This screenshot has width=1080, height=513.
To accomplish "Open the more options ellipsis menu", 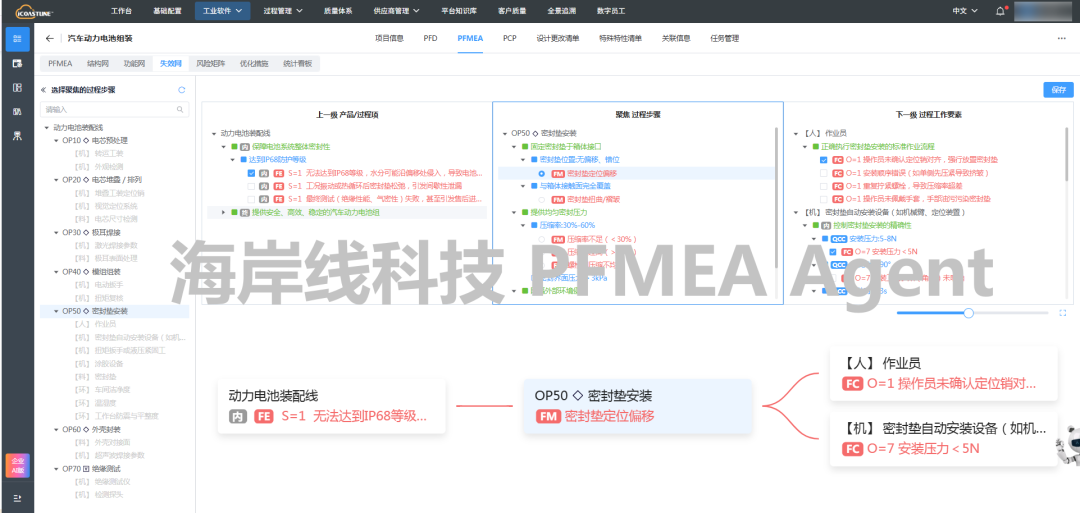I will tap(1061, 39).
